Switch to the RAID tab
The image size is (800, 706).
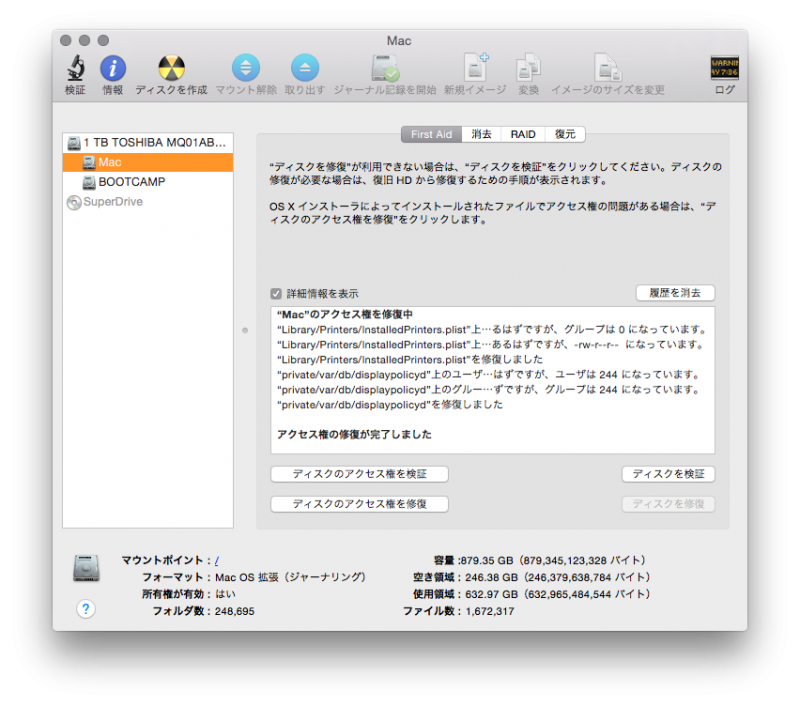[x=523, y=134]
